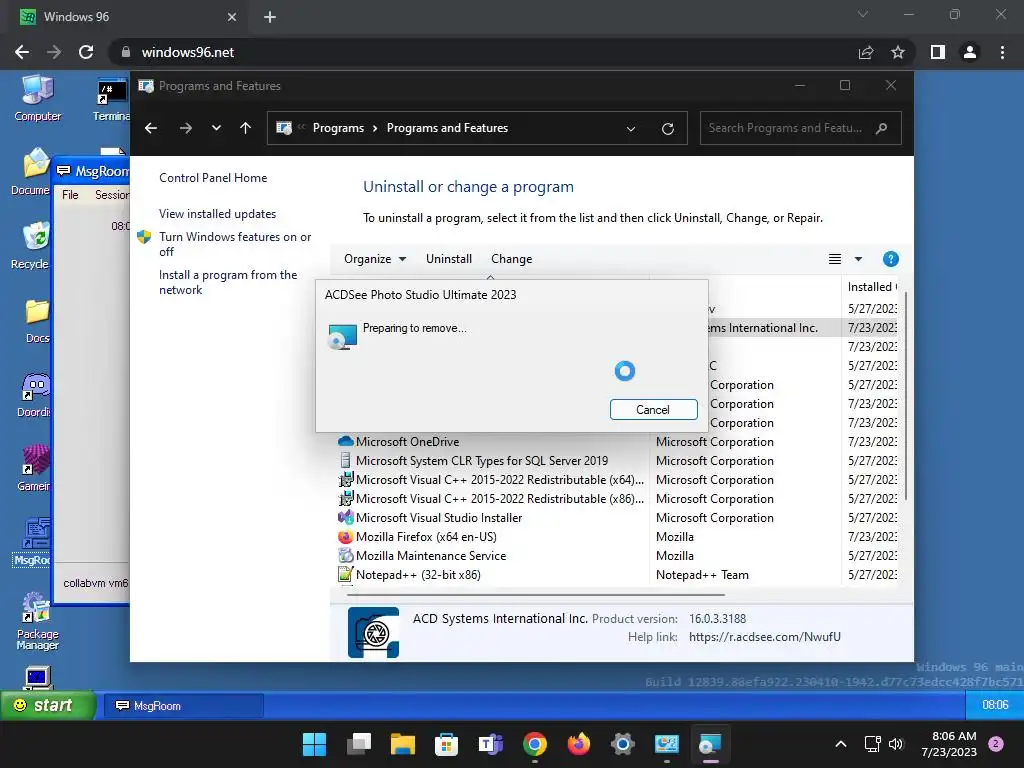
Task: Open the acdsee.com help link
Action: (765, 637)
